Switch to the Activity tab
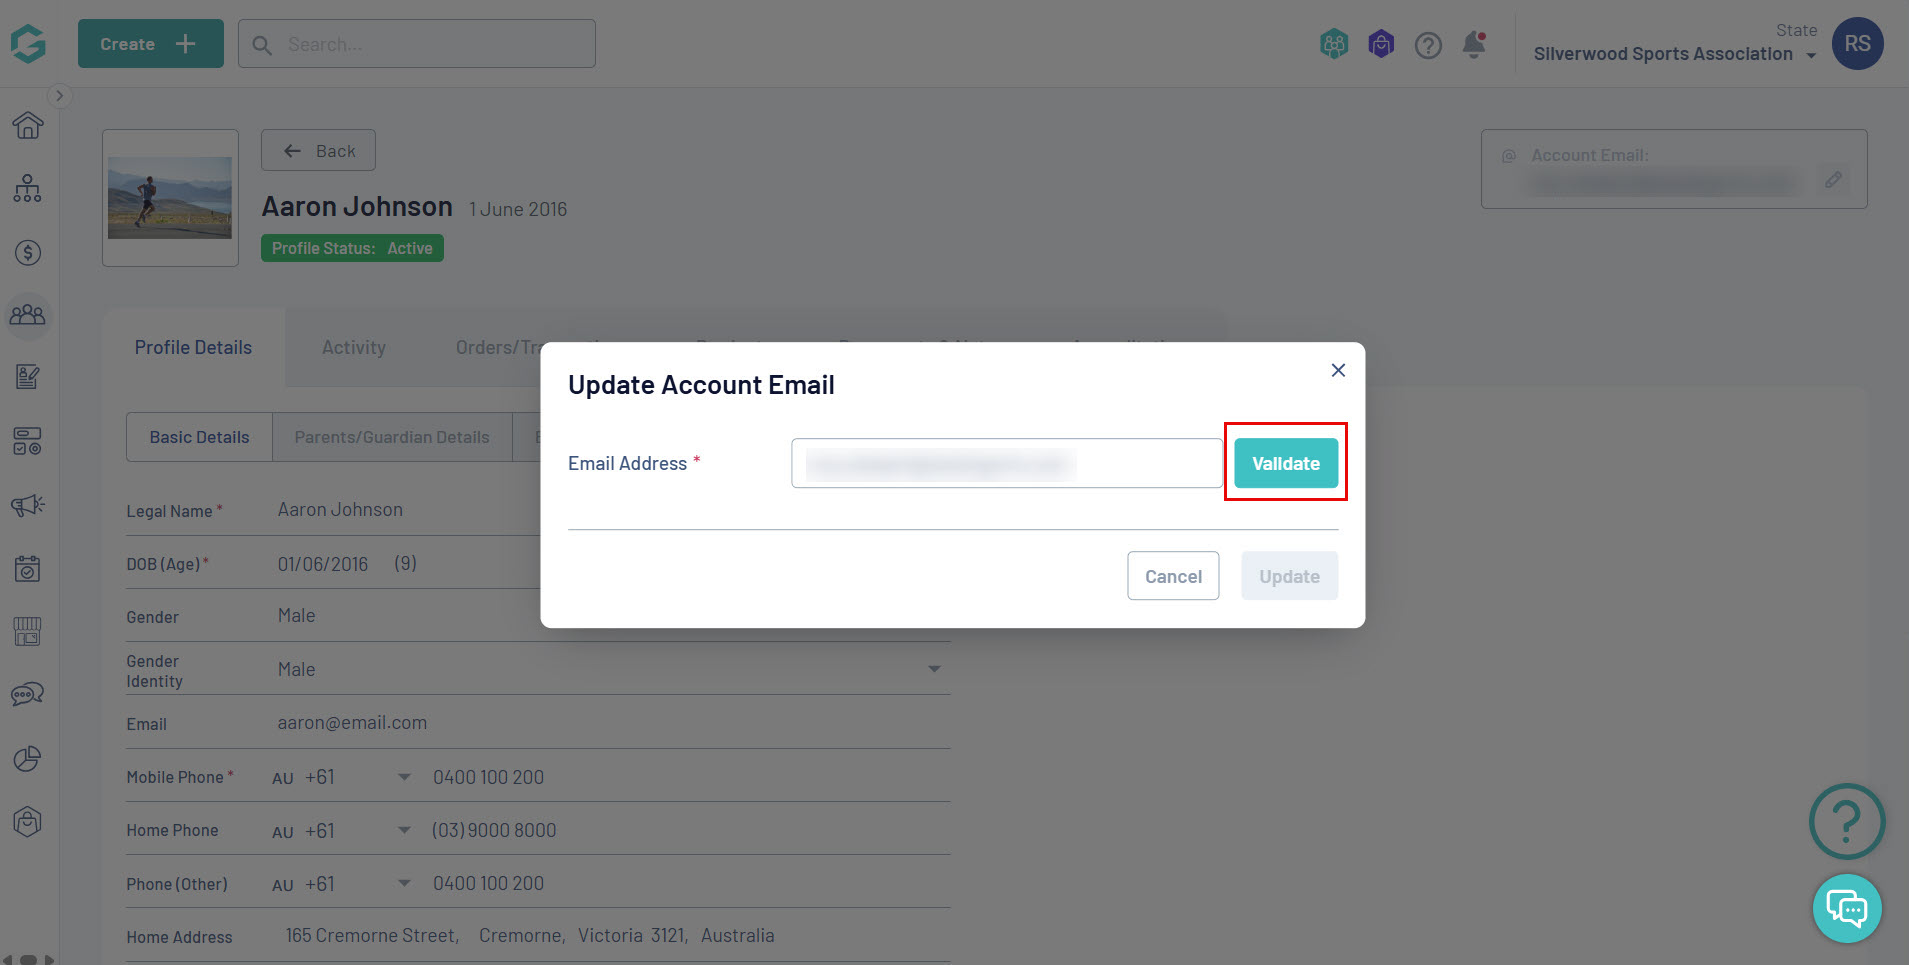 click(x=354, y=348)
